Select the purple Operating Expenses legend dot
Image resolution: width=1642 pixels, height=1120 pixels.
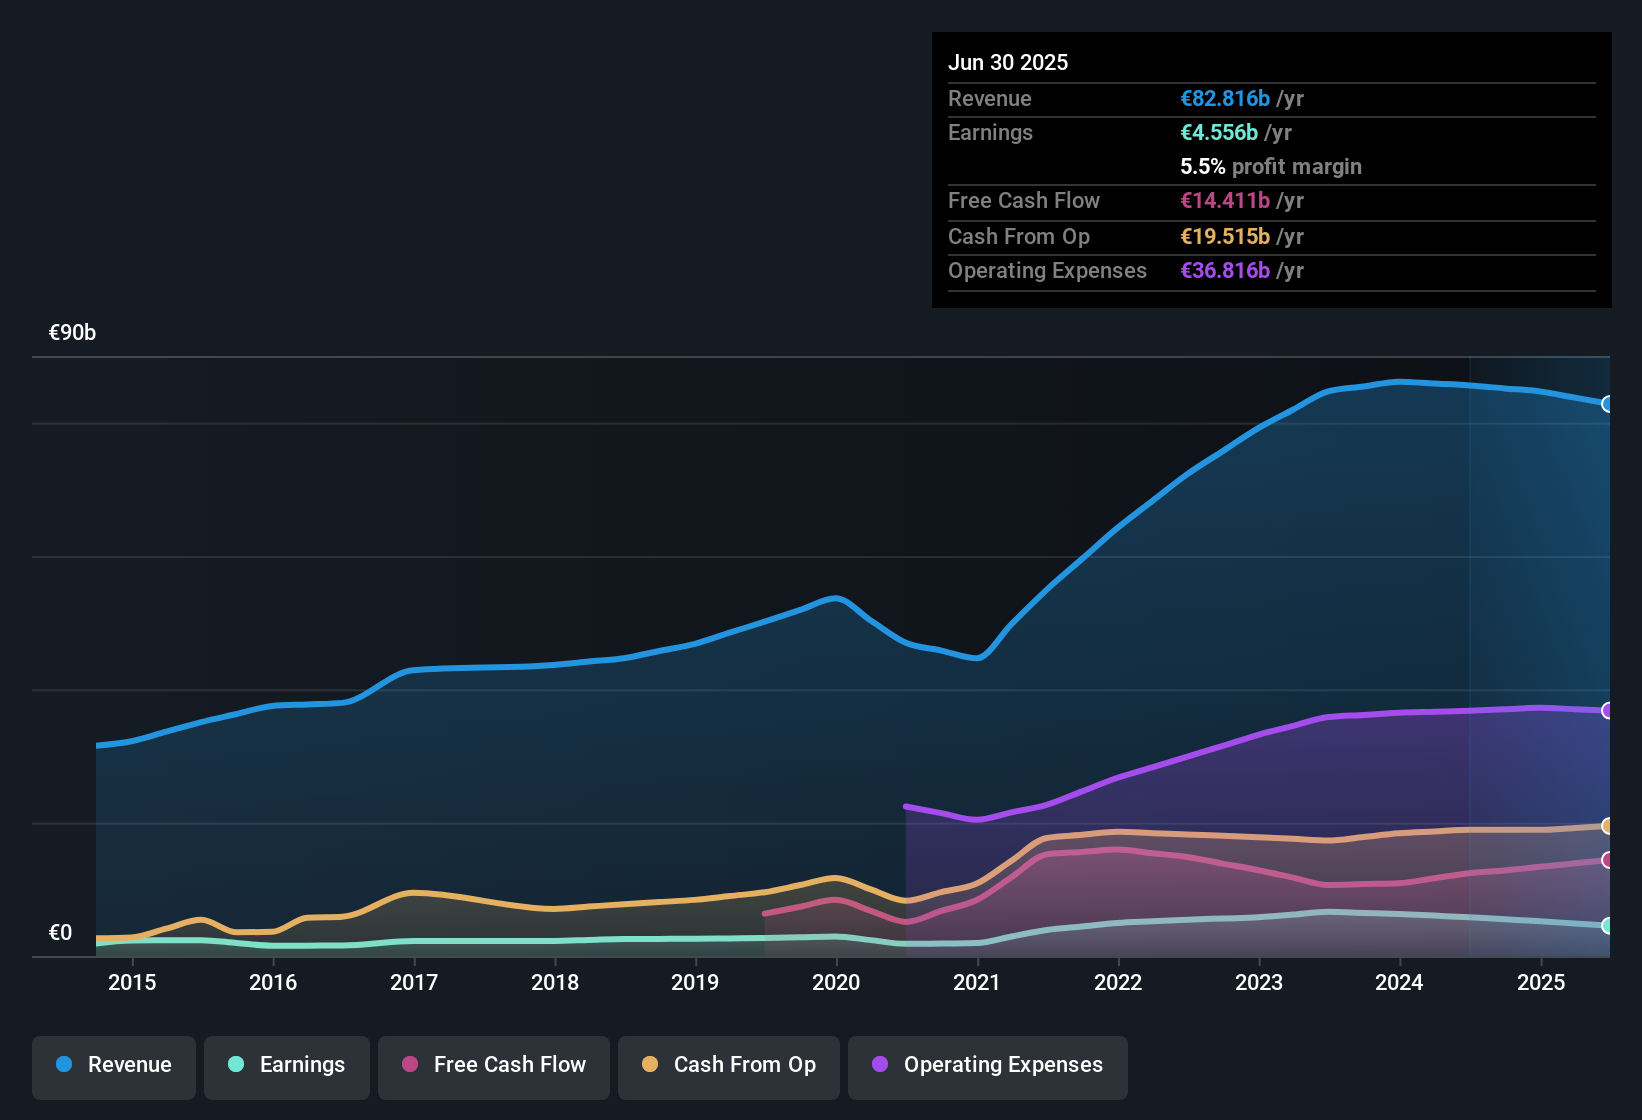(x=879, y=1065)
